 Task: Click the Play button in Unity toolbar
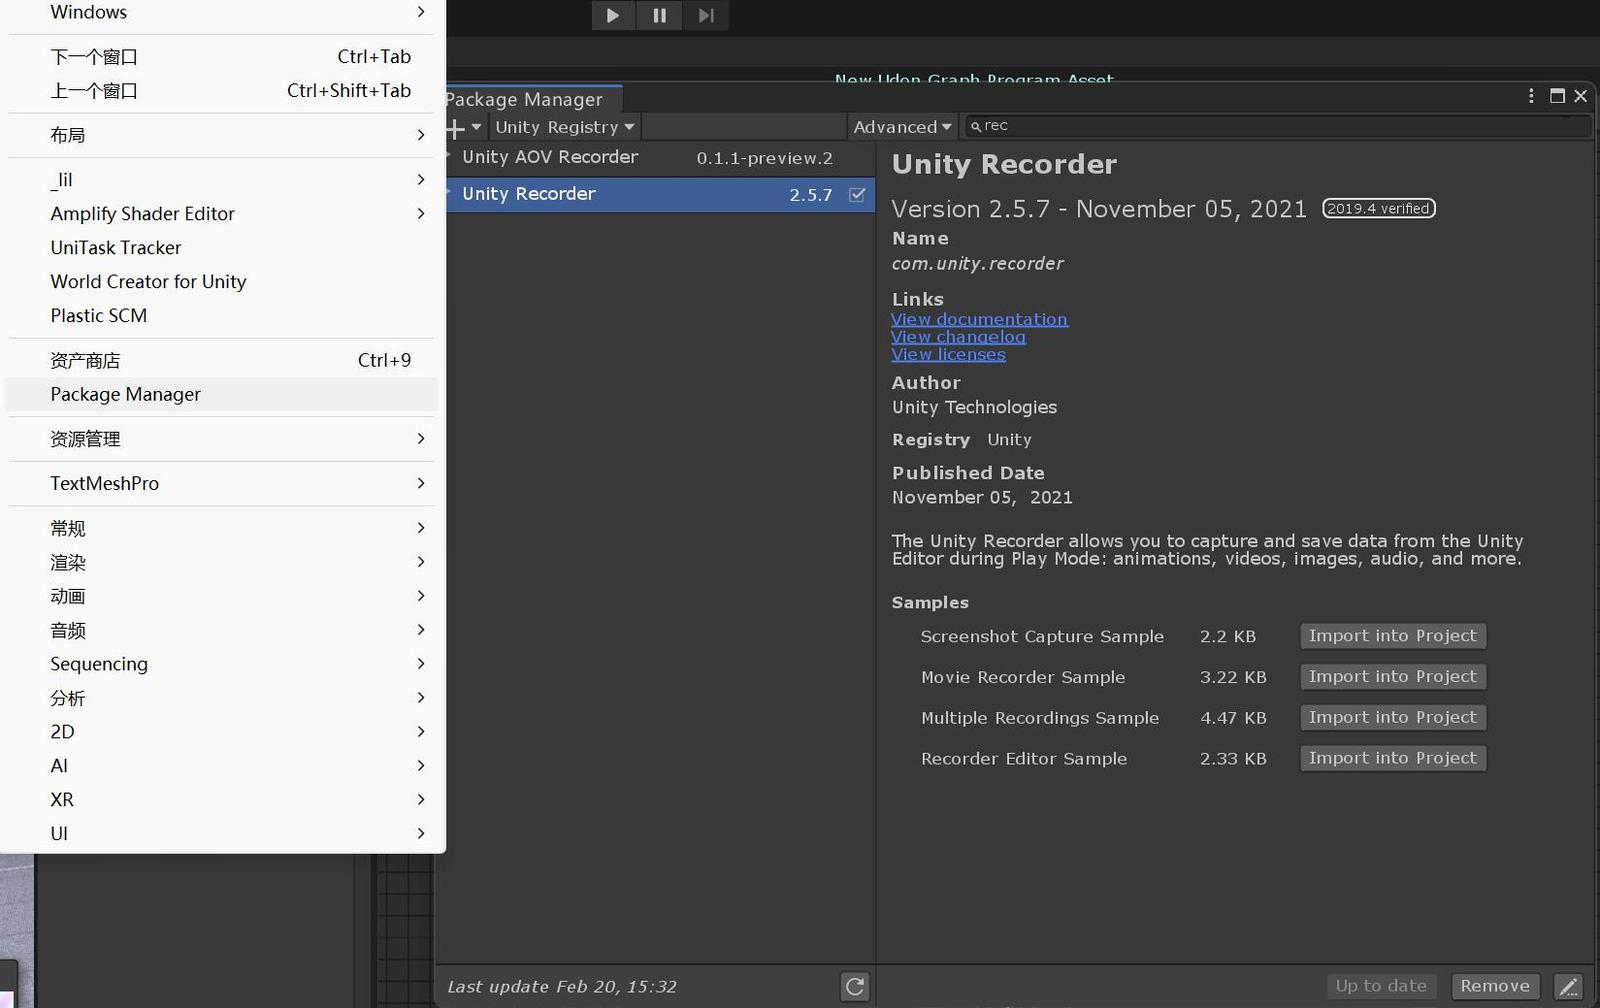613,15
